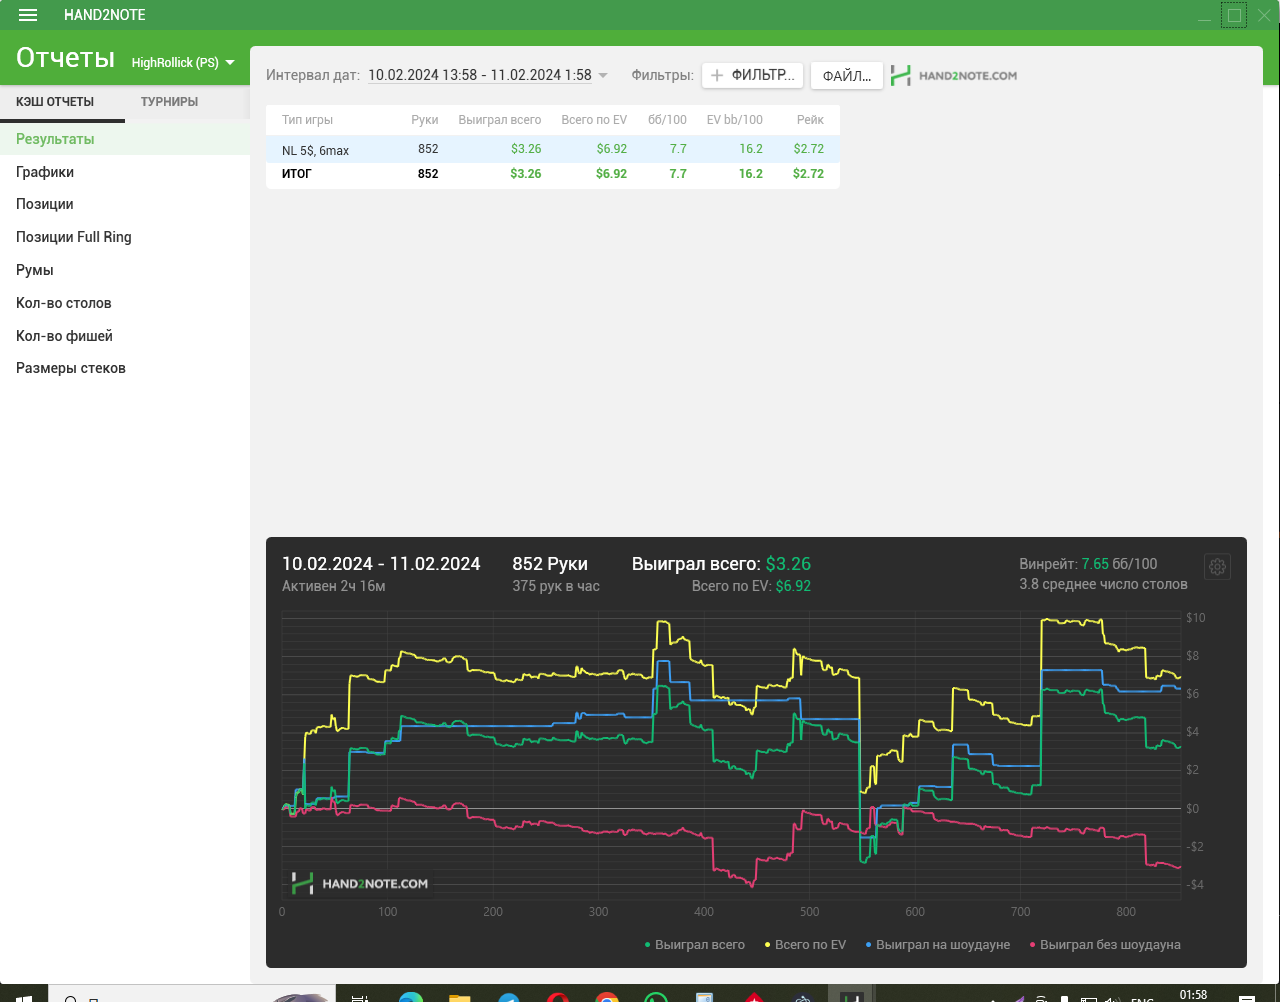Toggle Выиграл всего line in chart legend
Screen dimensions: 1280x1002
point(695,945)
